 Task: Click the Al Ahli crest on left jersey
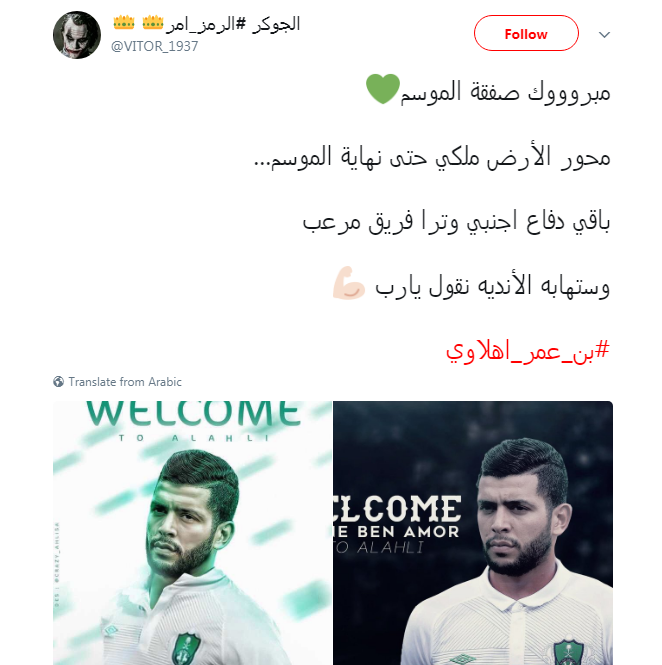[185, 649]
